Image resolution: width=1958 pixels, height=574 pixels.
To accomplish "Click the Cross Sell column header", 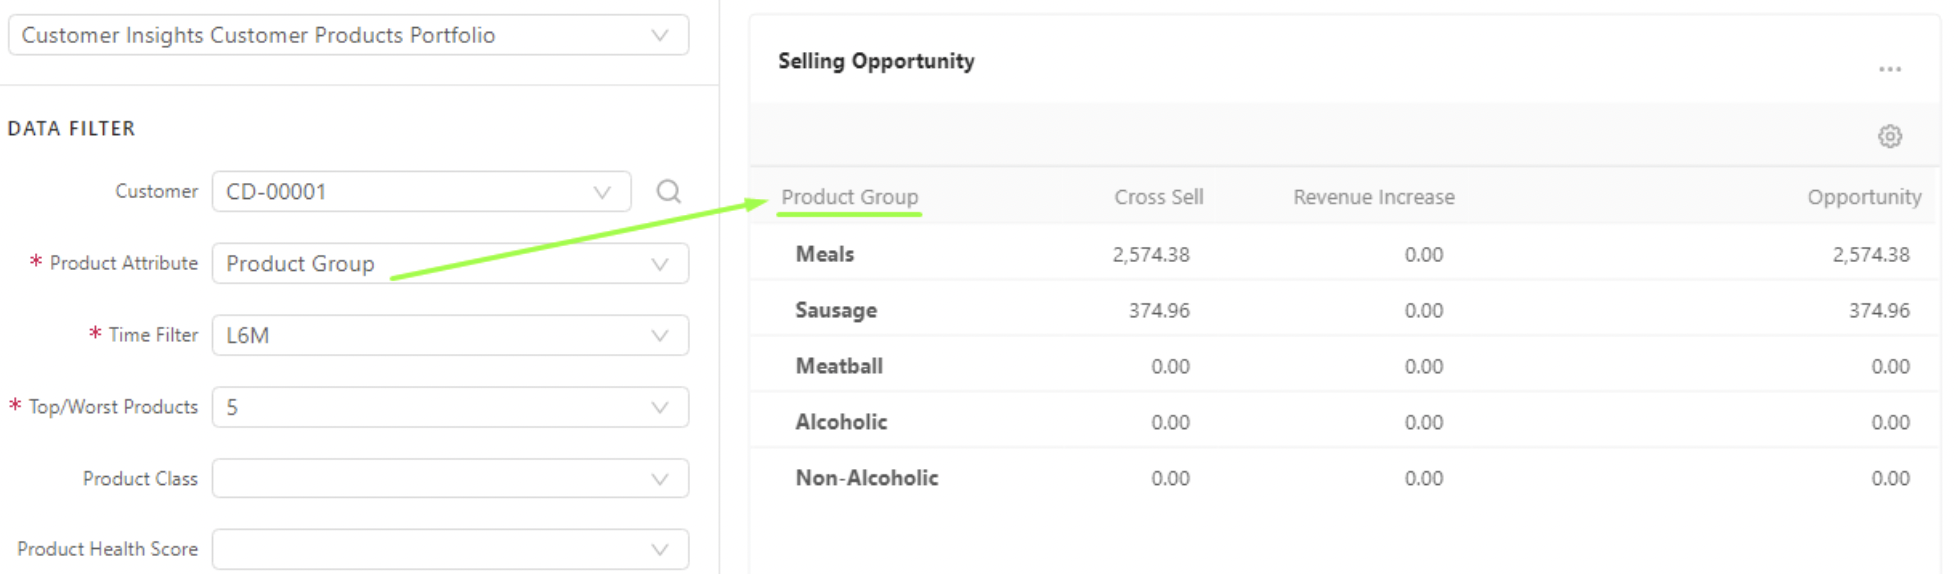I will (1158, 197).
